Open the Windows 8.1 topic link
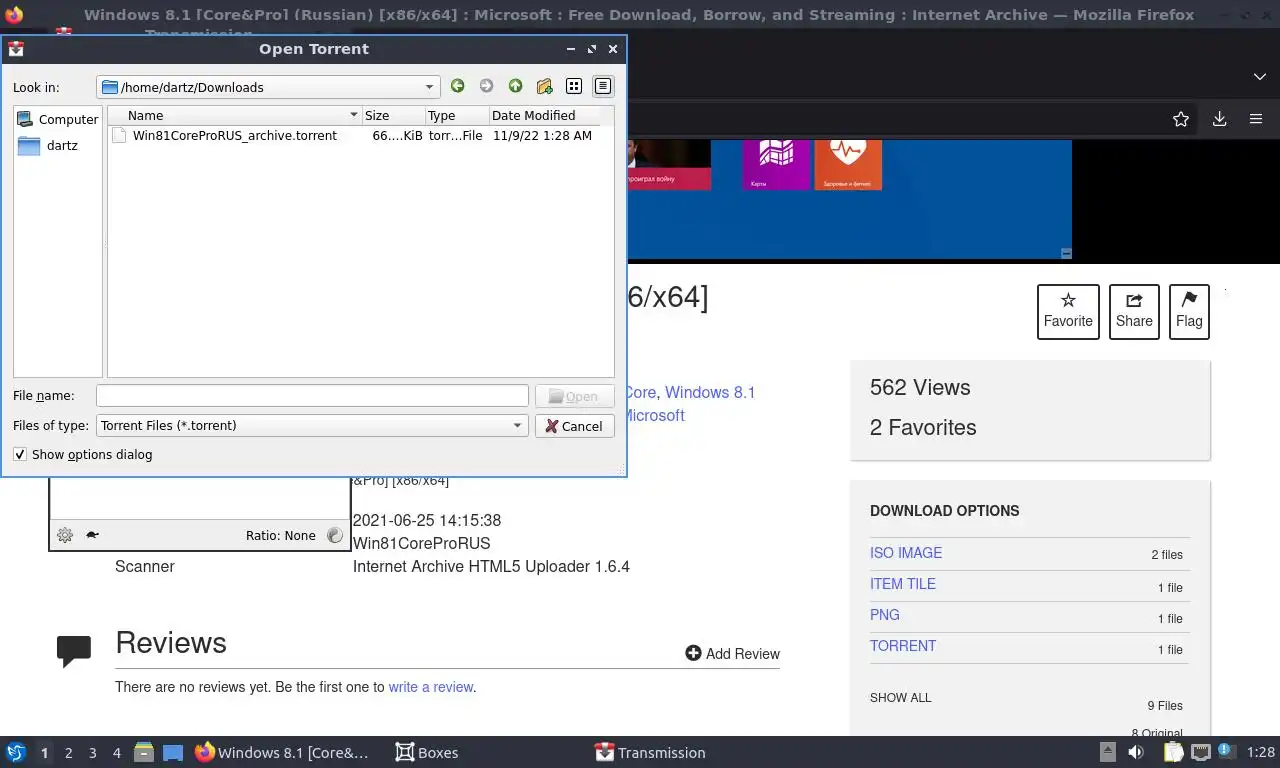Image resolution: width=1280 pixels, height=768 pixels. pos(710,392)
